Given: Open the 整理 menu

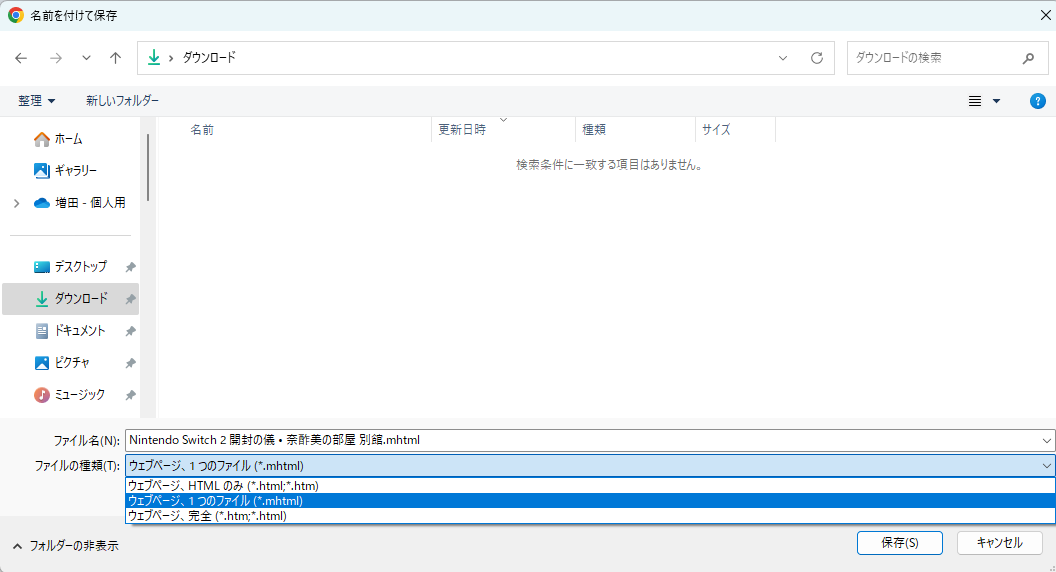Looking at the screenshot, I should point(36,101).
